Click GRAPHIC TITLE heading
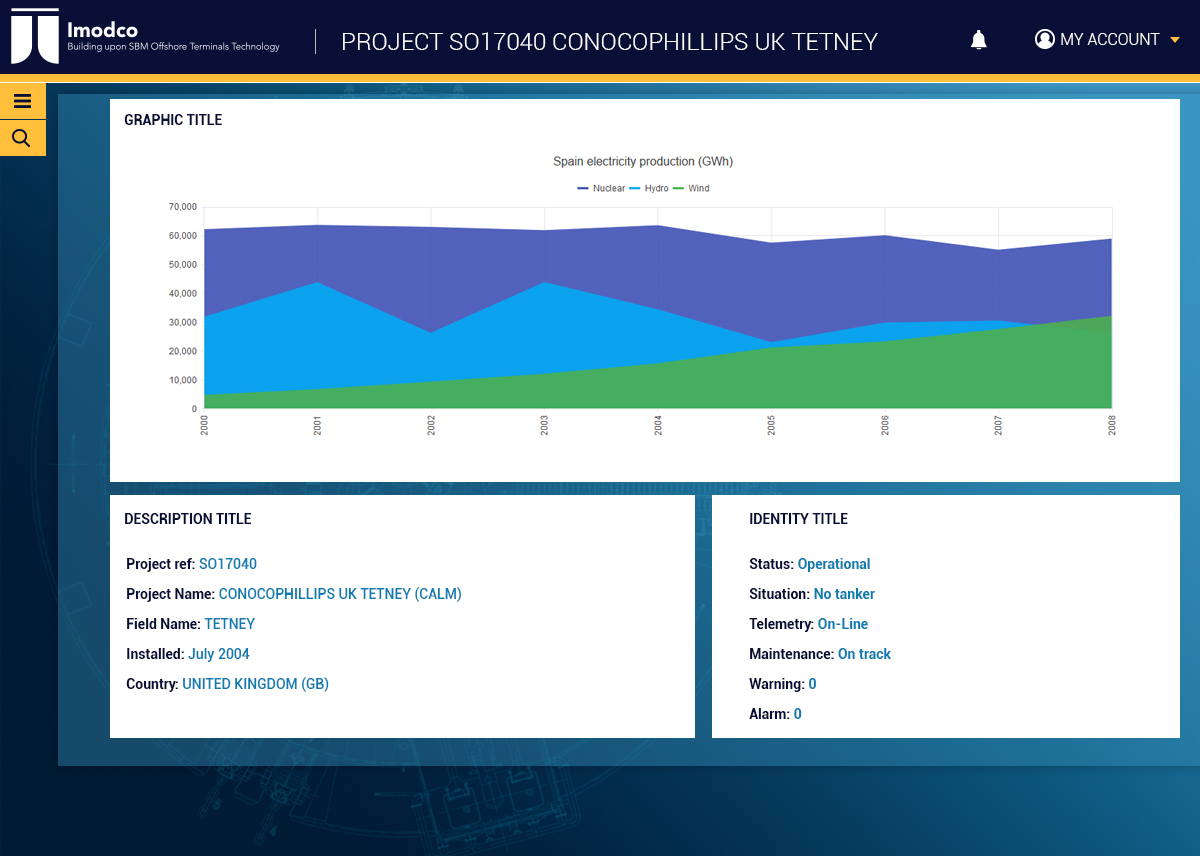The image size is (1200, 856). [x=173, y=120]
